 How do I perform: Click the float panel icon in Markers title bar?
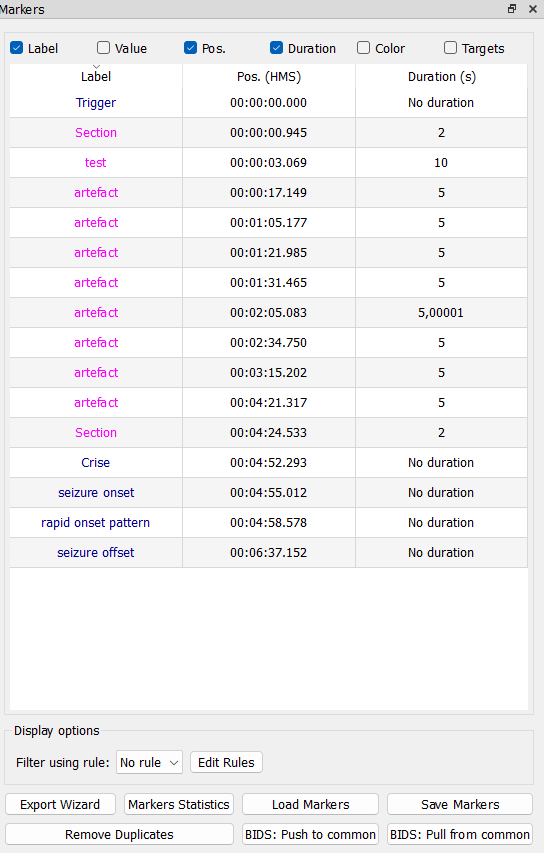[x=512, y=9]
